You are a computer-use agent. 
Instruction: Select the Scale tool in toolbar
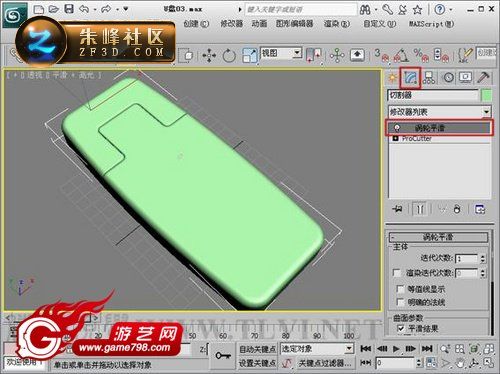point(250,55)
